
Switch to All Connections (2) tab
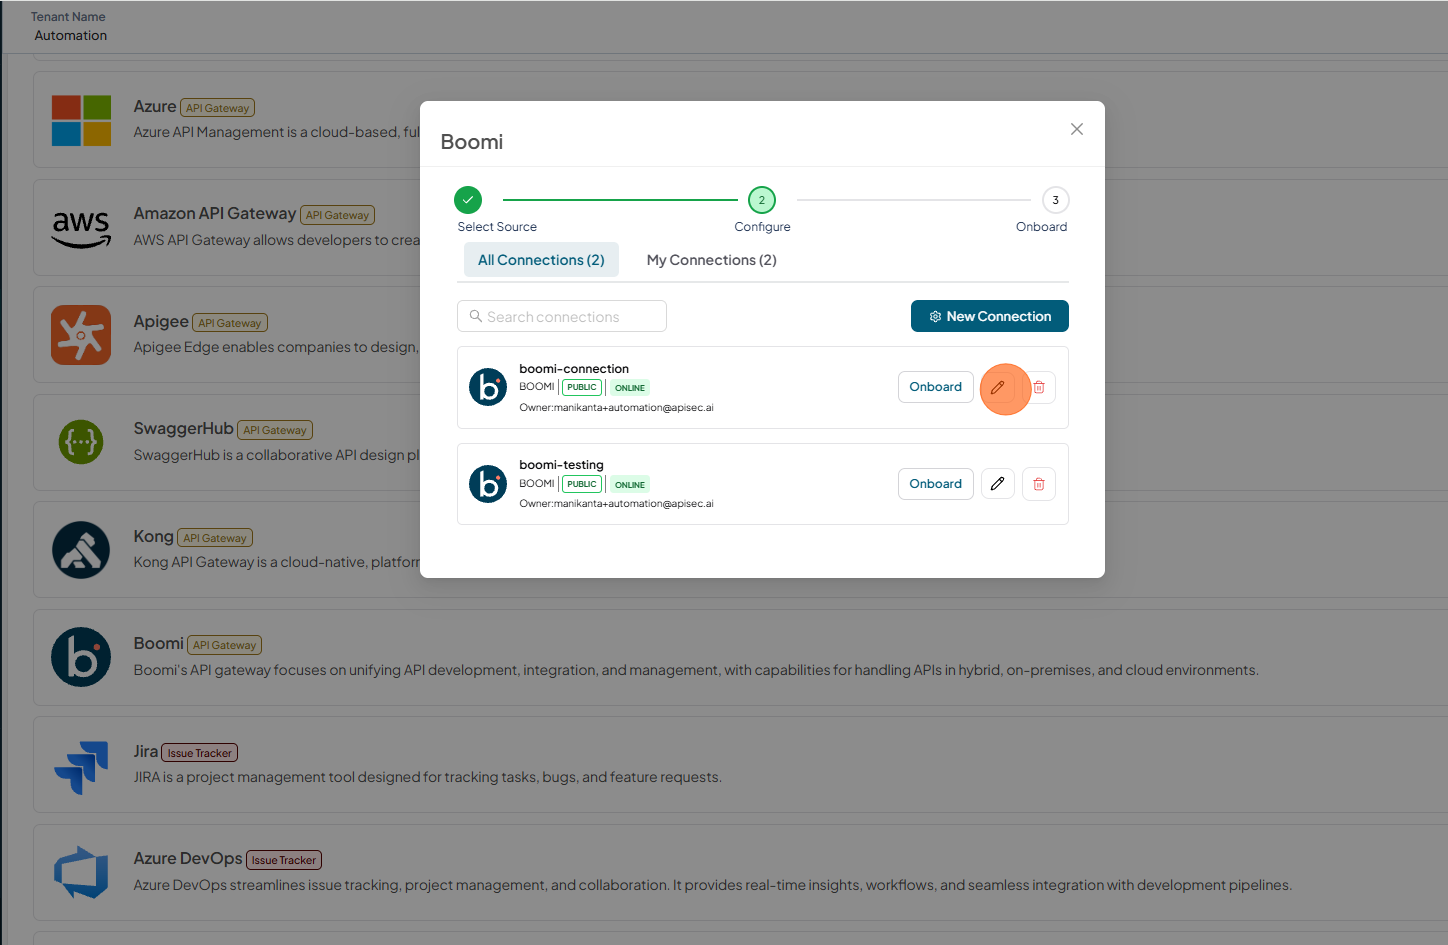click(x=541, y=260)
